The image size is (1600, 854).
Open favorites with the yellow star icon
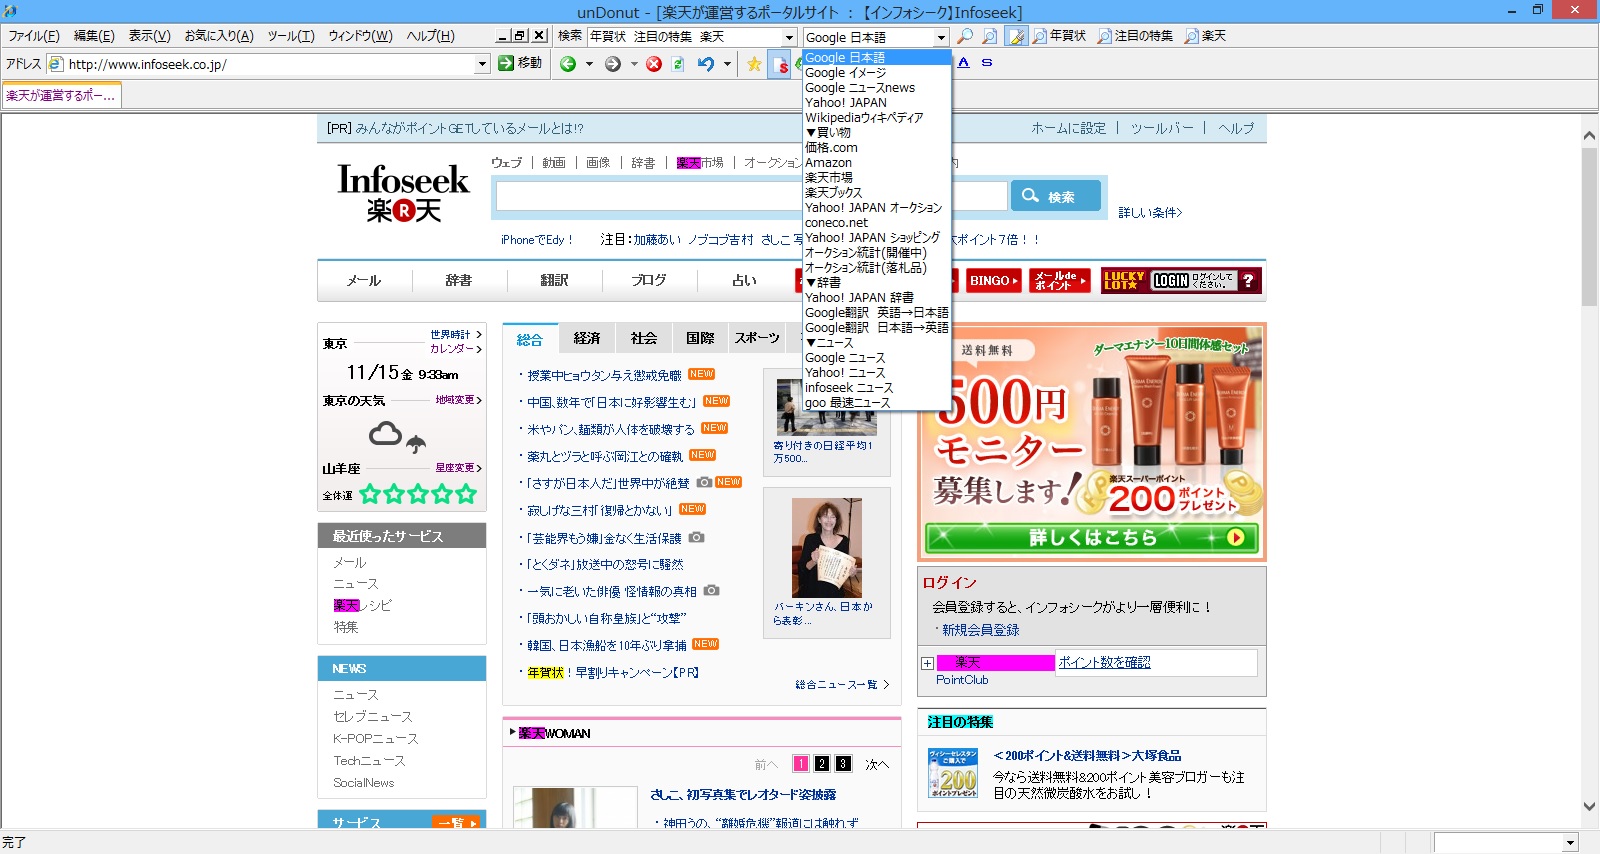754,64
